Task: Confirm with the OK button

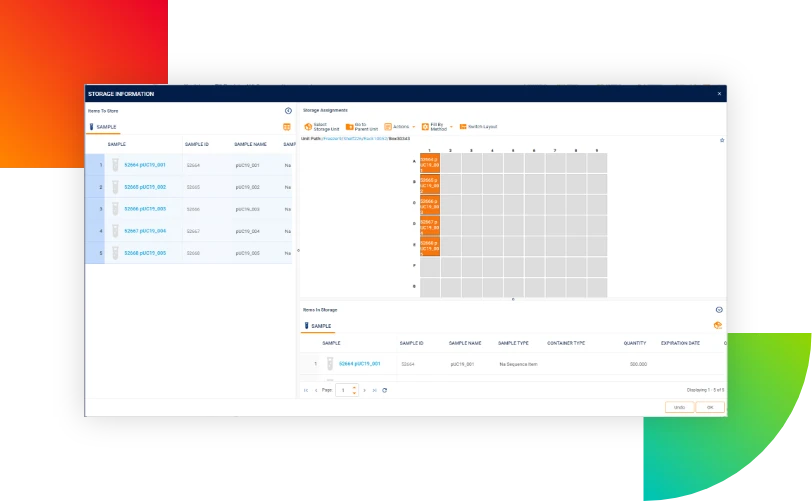Action: point(710,407)
